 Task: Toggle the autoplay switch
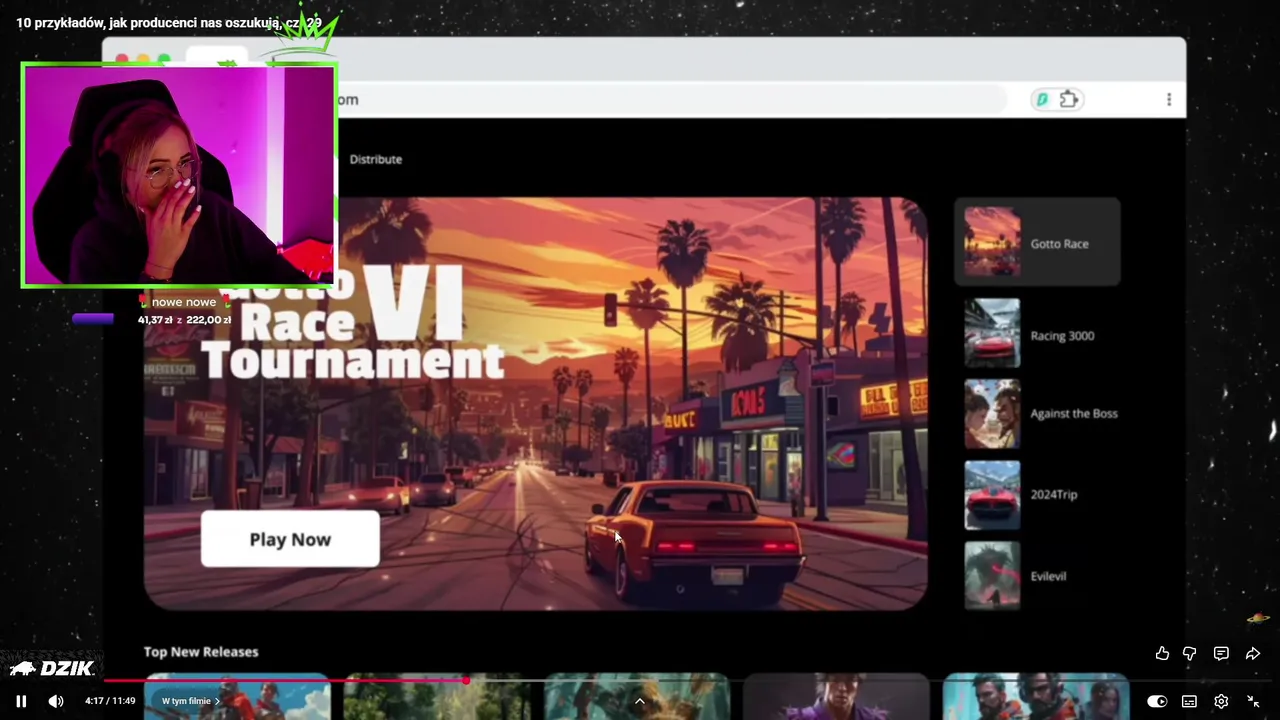point(1157,701)
